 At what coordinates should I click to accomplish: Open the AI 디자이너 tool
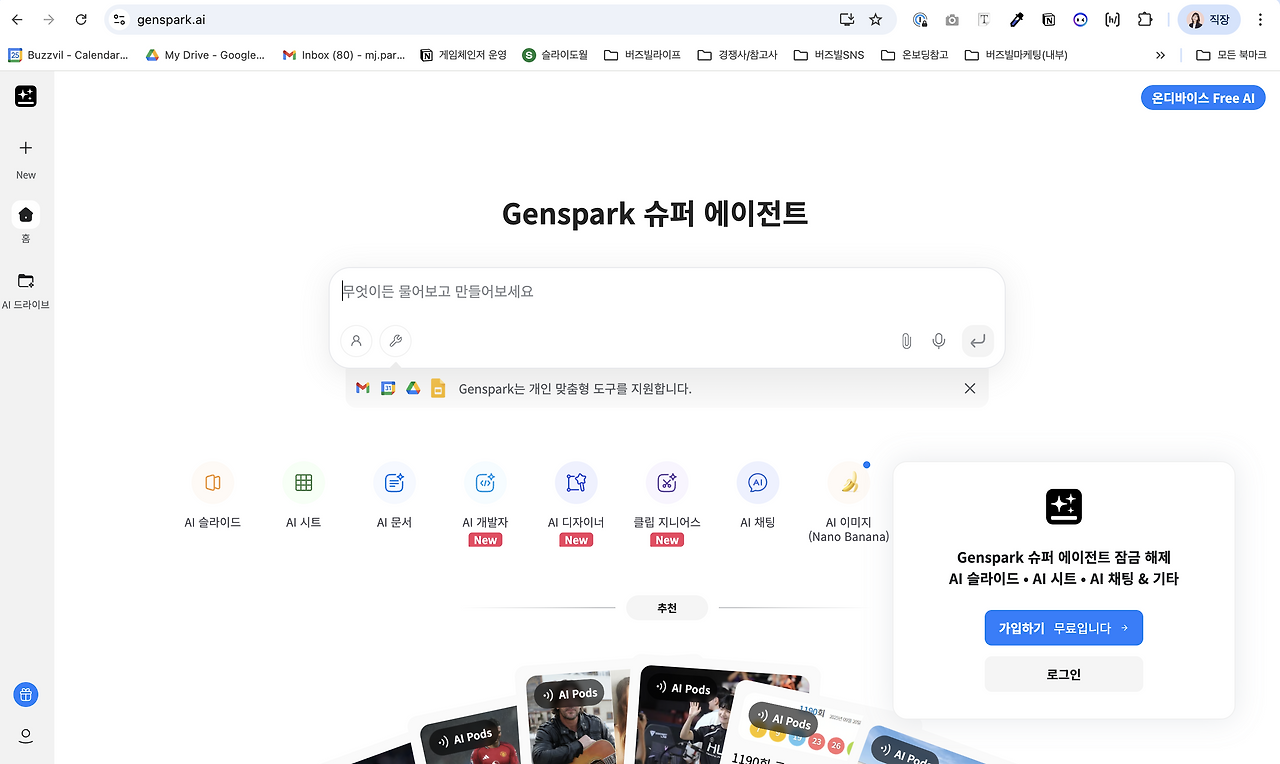click(575, 495)
